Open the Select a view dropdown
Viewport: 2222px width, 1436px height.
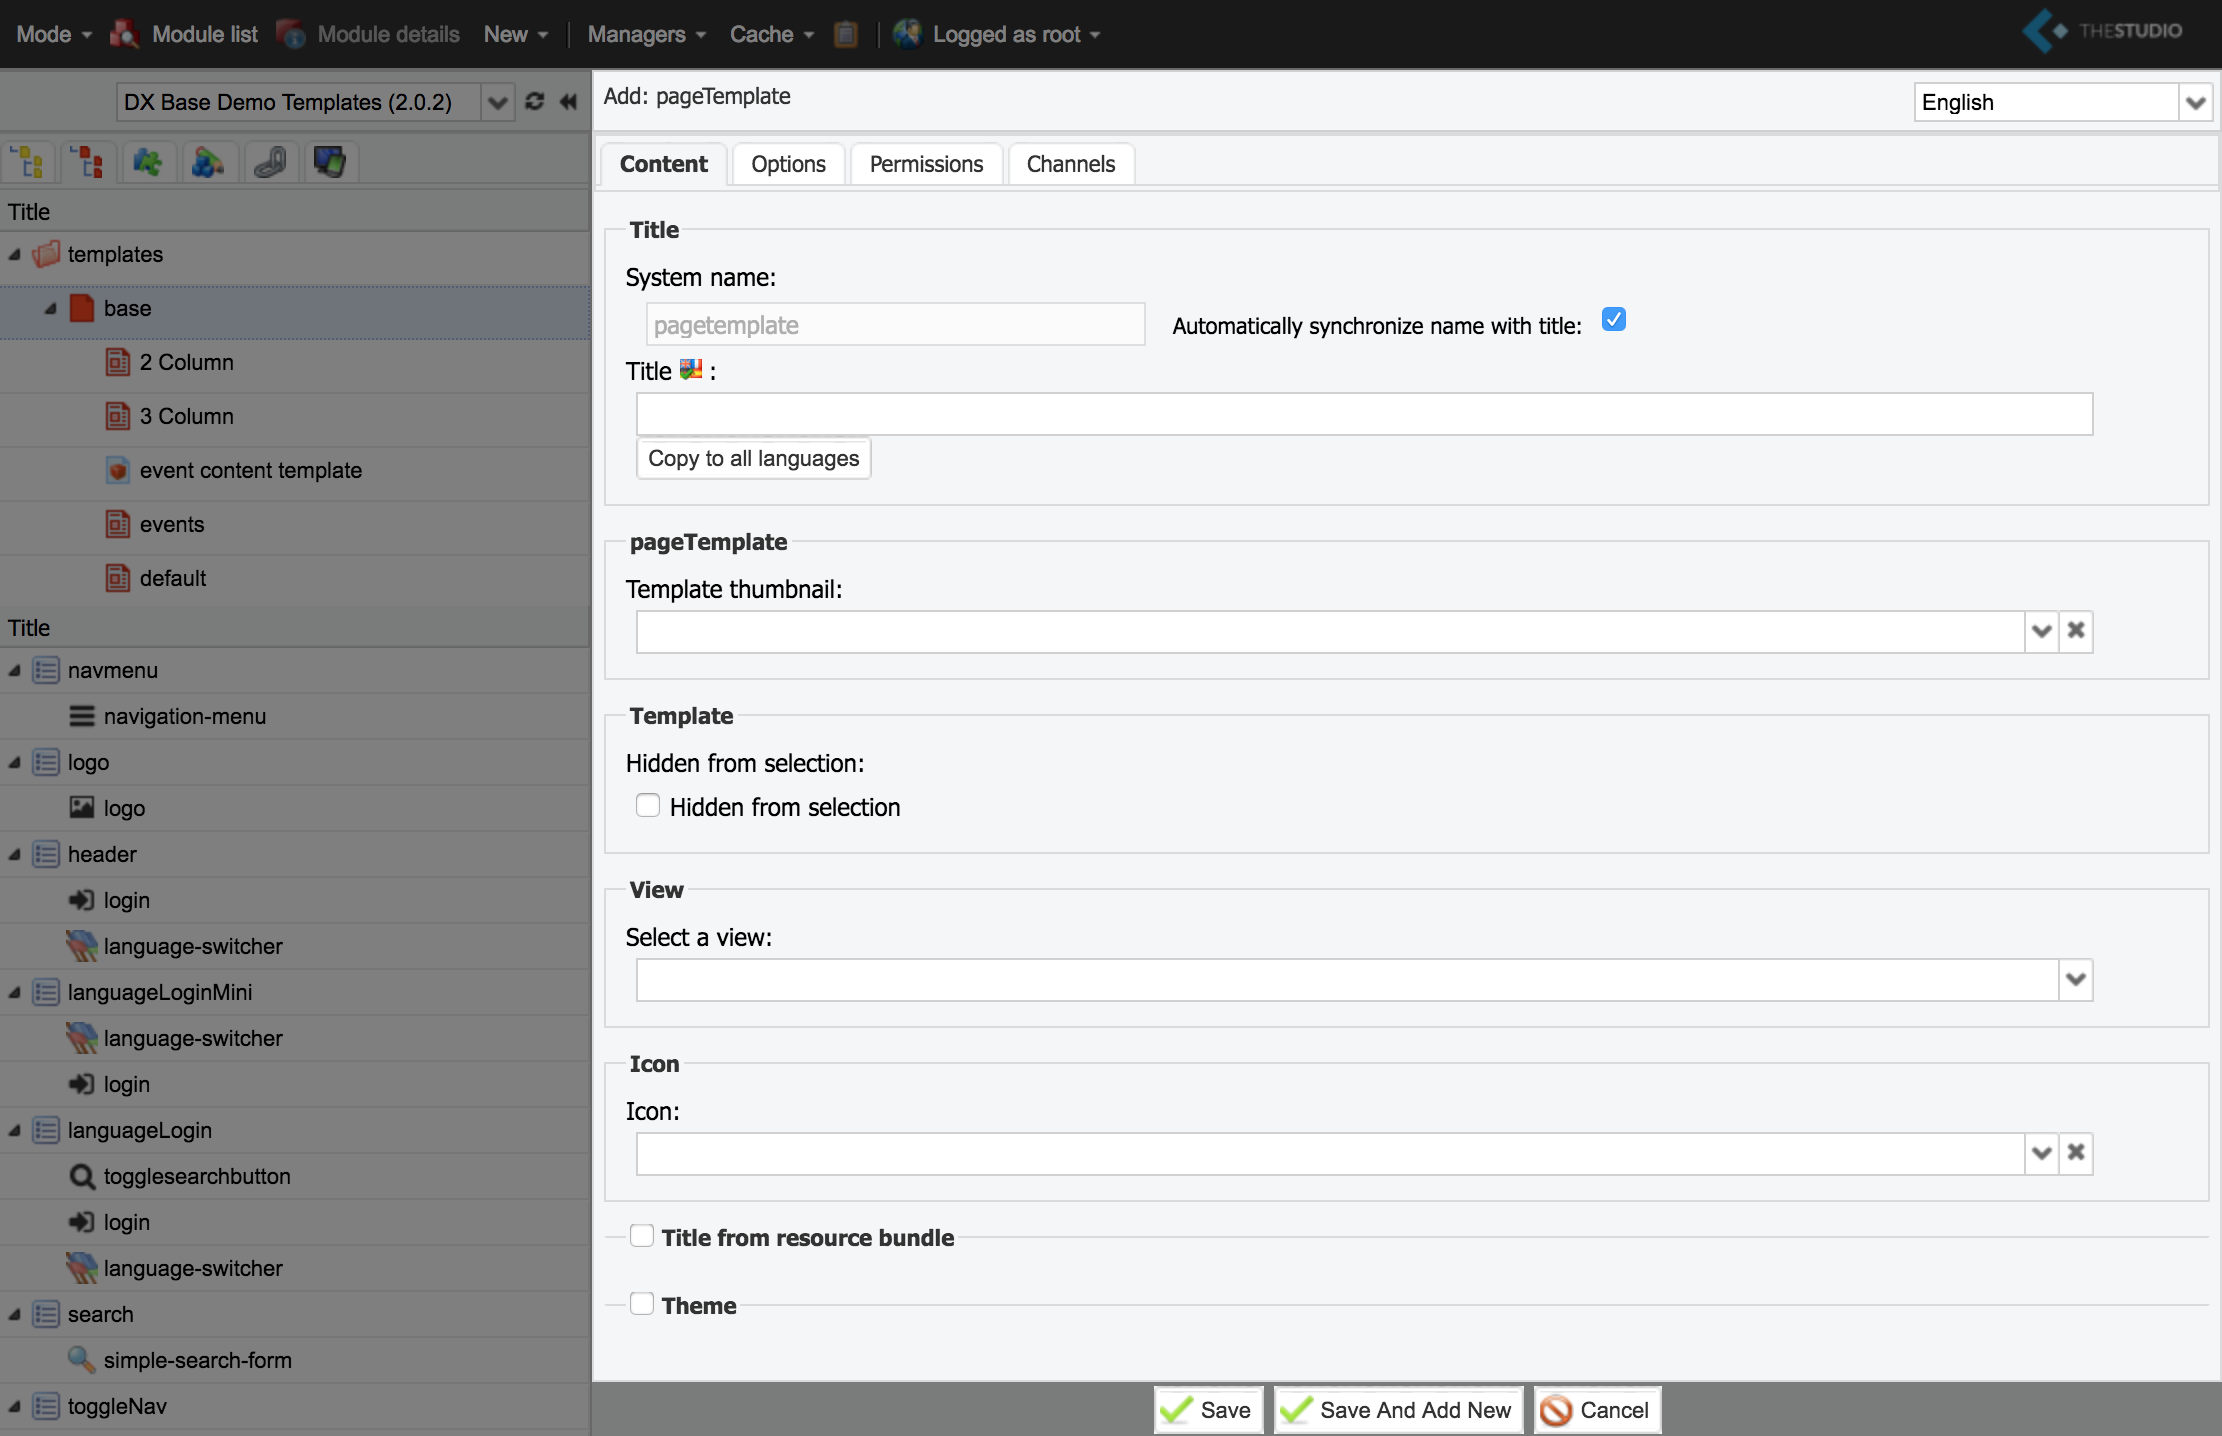pos(2075,980)
